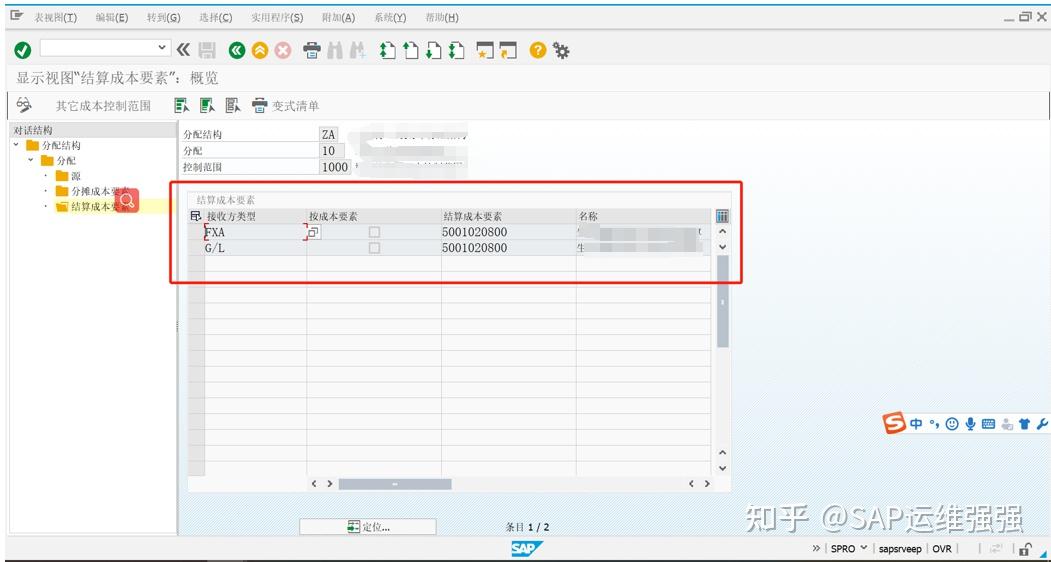Click the 分配结构 field value ZA

pos(328,134)
